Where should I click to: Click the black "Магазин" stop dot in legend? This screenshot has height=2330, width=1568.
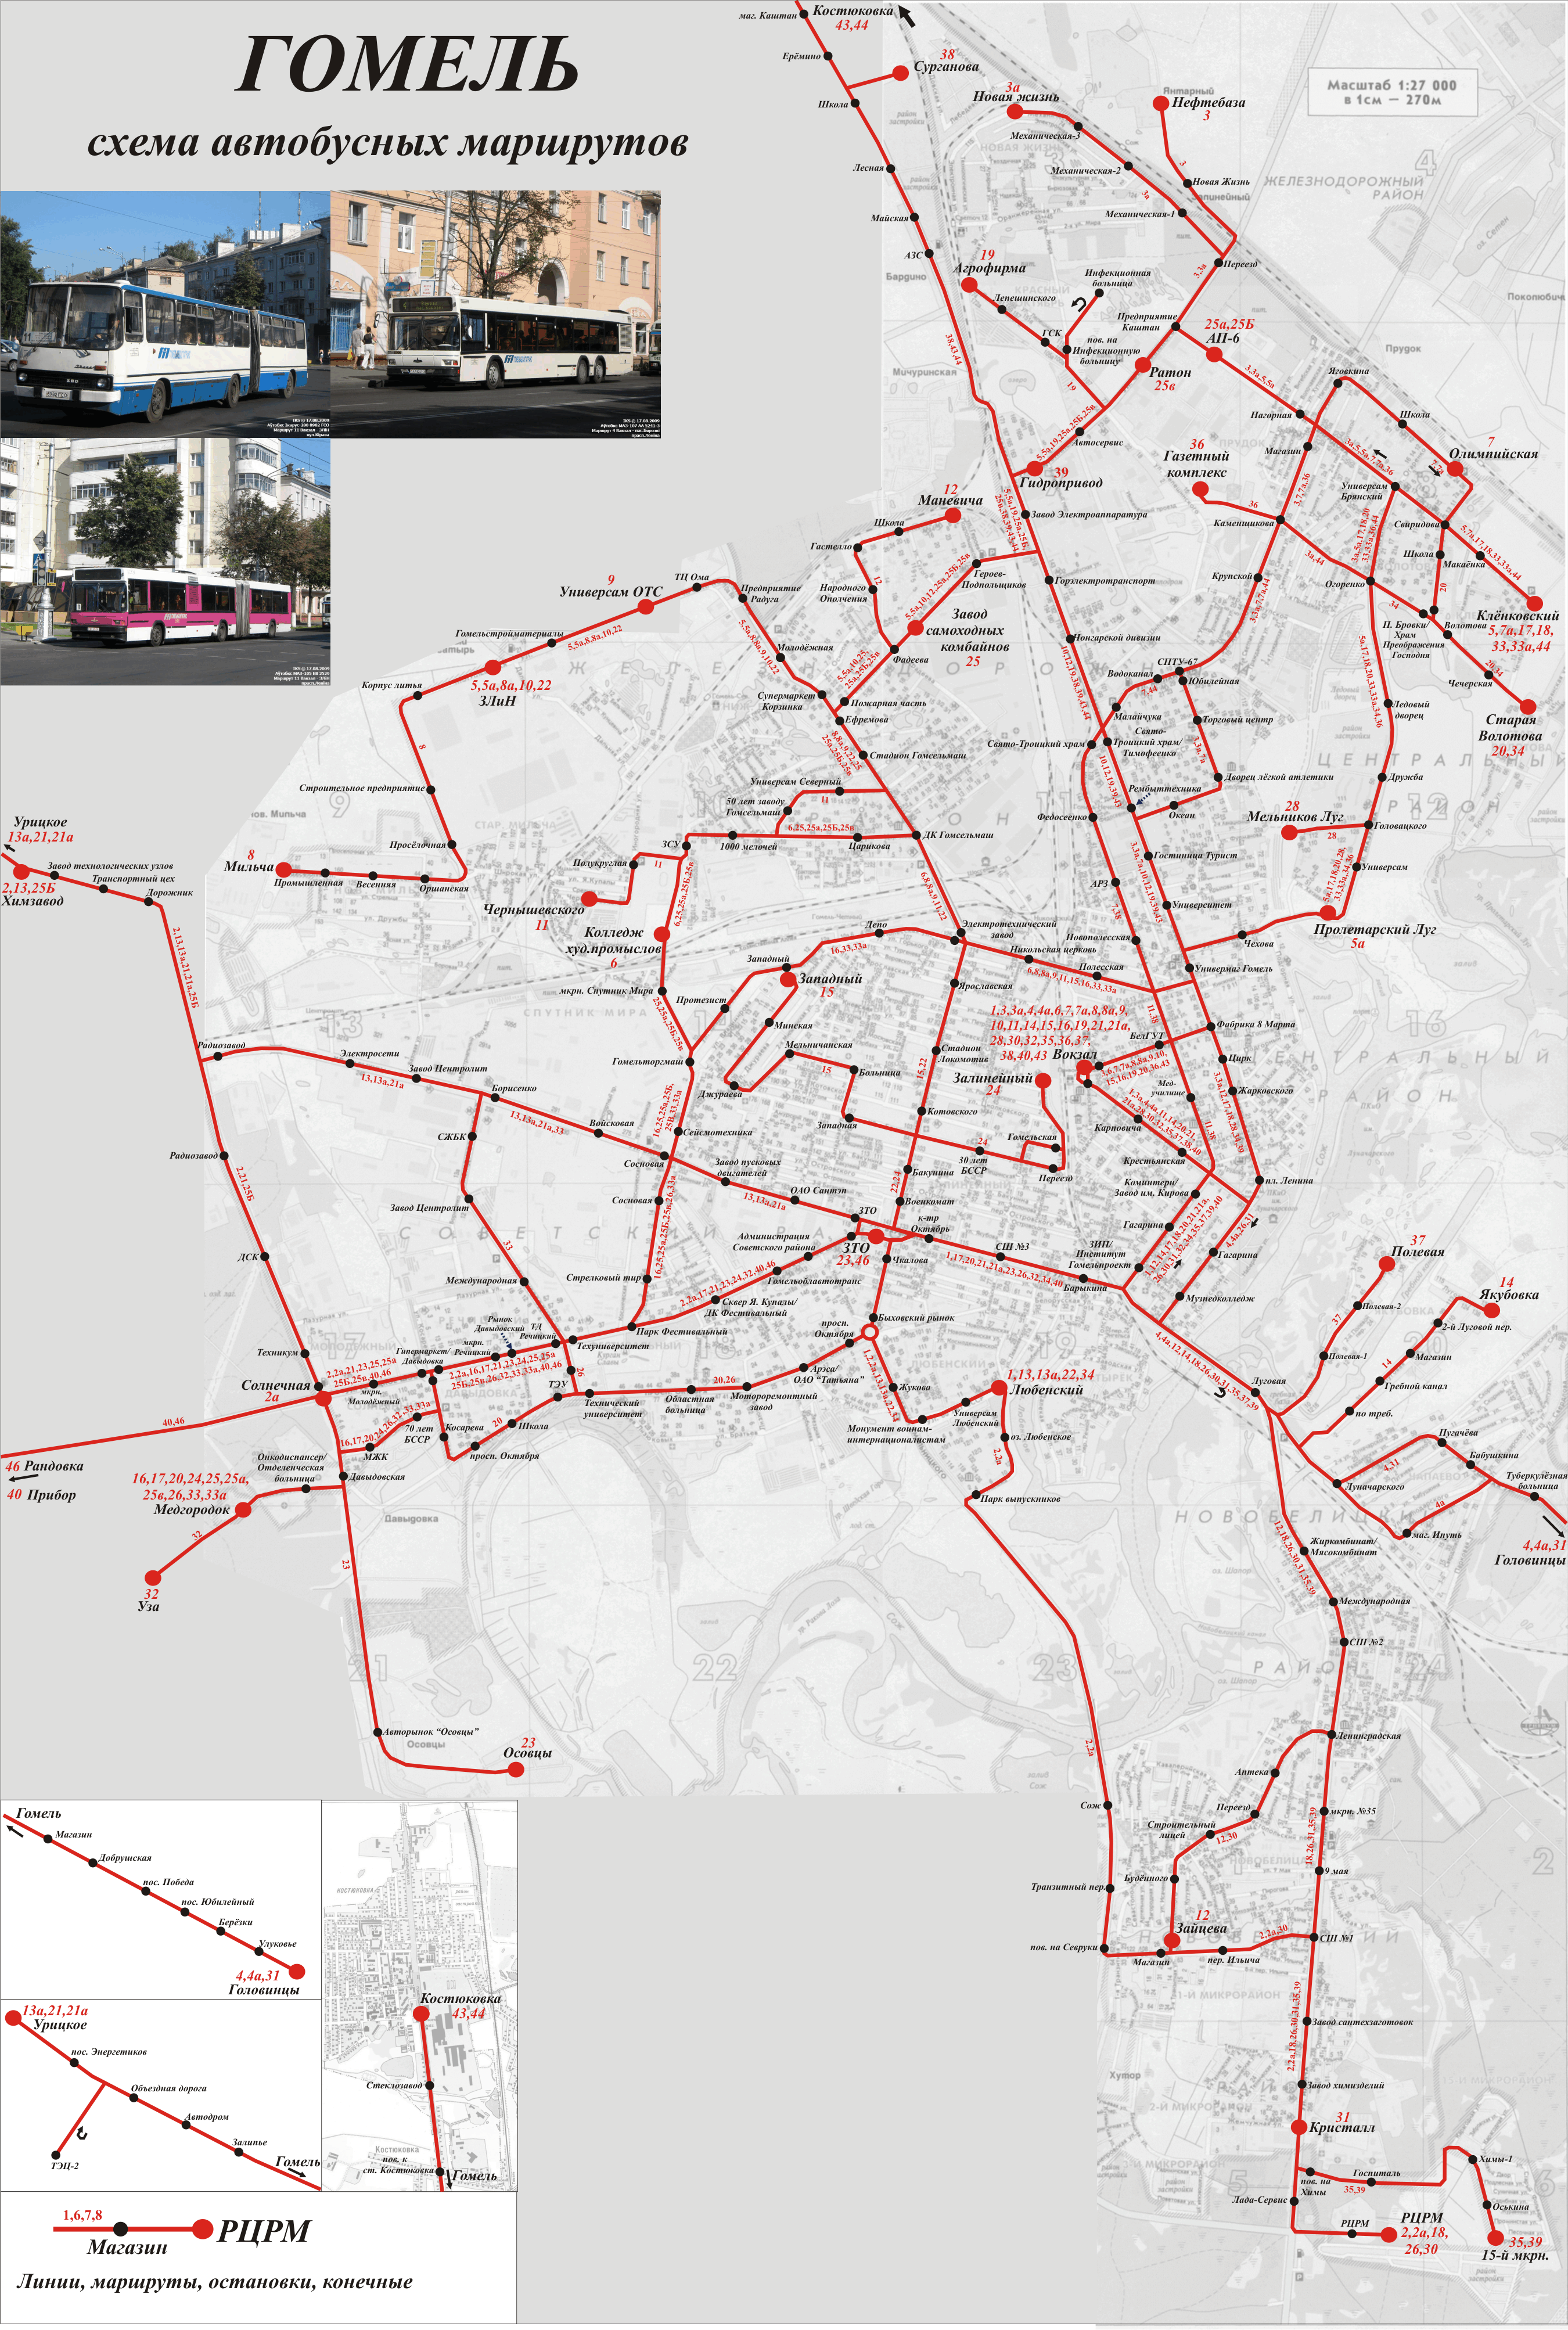[120, 2228]
